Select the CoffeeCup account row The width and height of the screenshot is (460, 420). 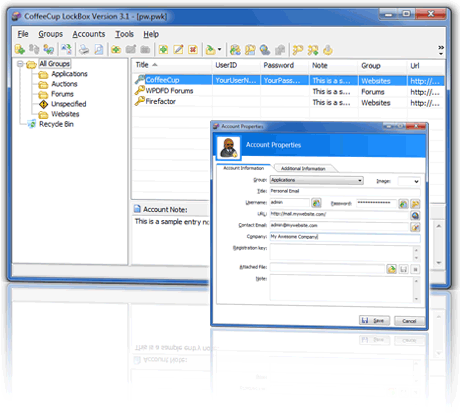point(289,80)
